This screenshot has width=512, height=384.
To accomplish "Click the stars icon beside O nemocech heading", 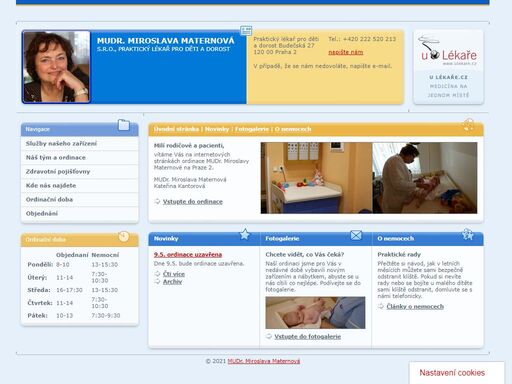I will click(x=468, y=234).
